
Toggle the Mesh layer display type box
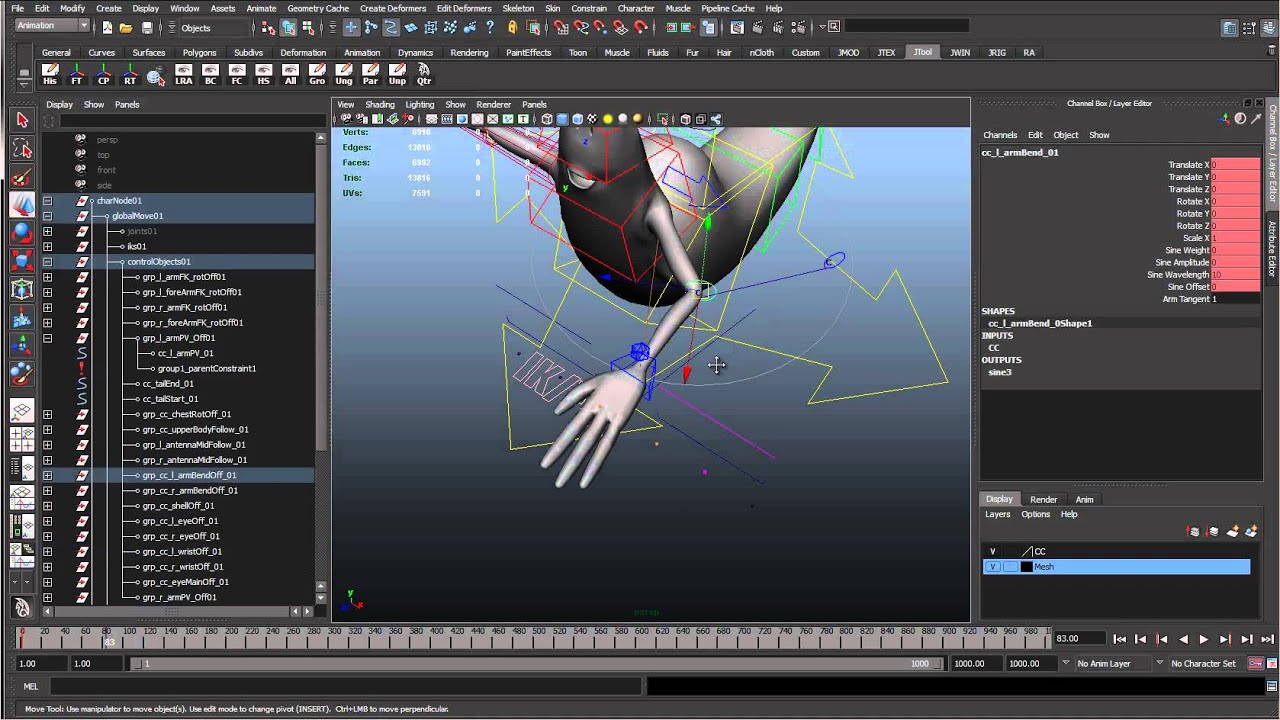pyautogui.click(x=1010, y=567)
